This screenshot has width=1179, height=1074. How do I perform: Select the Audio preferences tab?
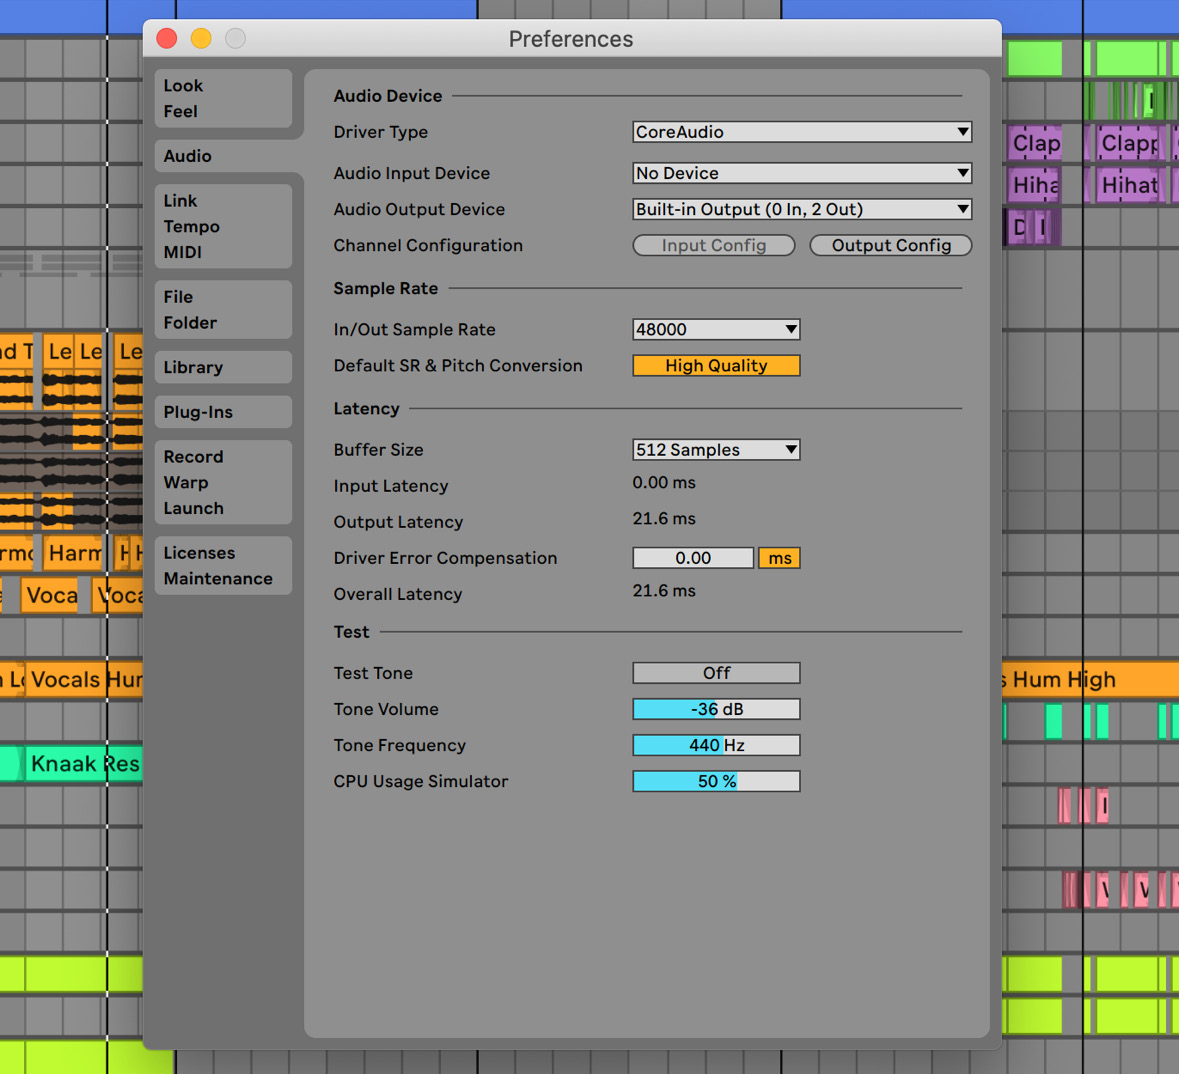pyautogui.click(x=223, y=156)
